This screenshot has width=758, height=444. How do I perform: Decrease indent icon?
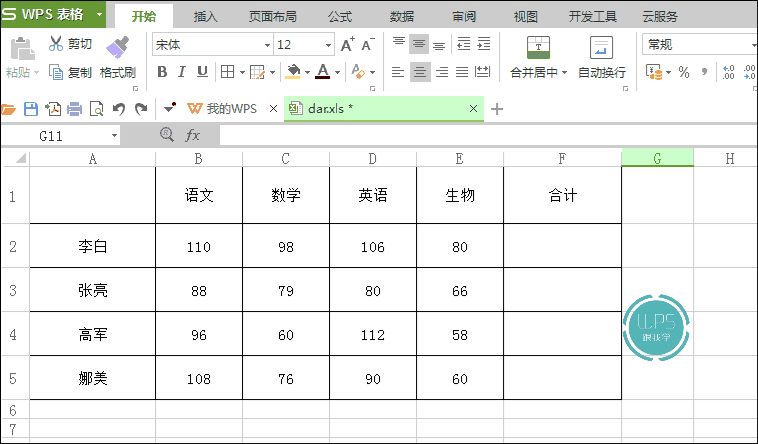tap(464, 44)
